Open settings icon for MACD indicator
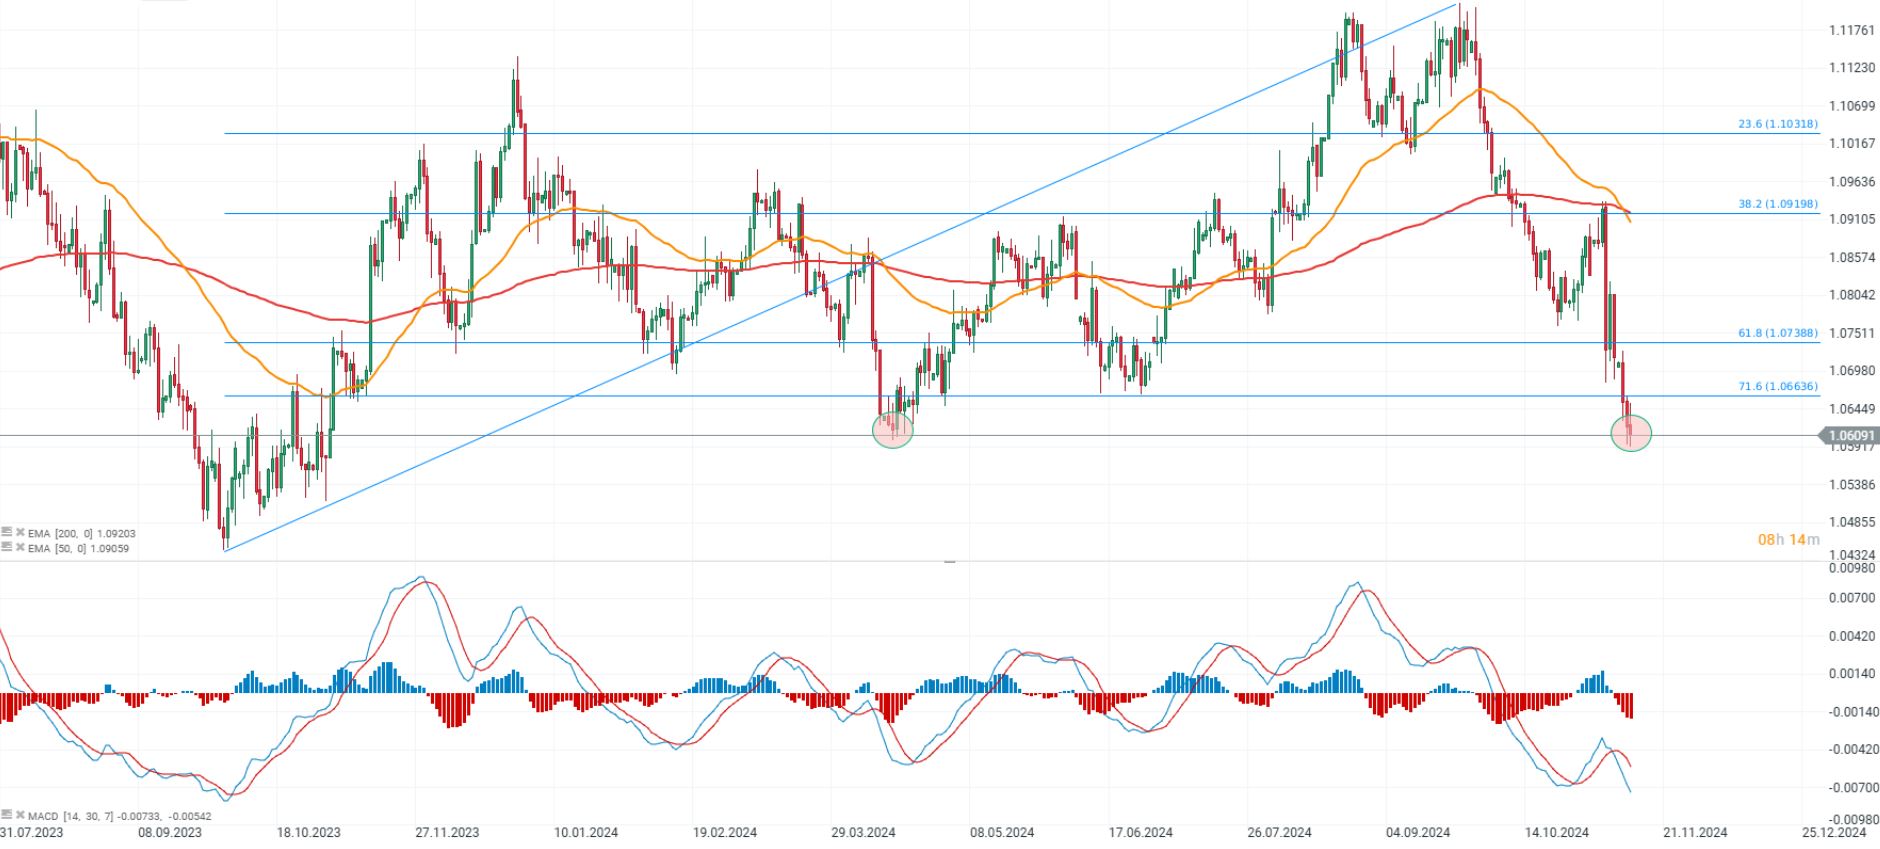The width and height of the screenshot is (1880, 849). tap(6, 815)
